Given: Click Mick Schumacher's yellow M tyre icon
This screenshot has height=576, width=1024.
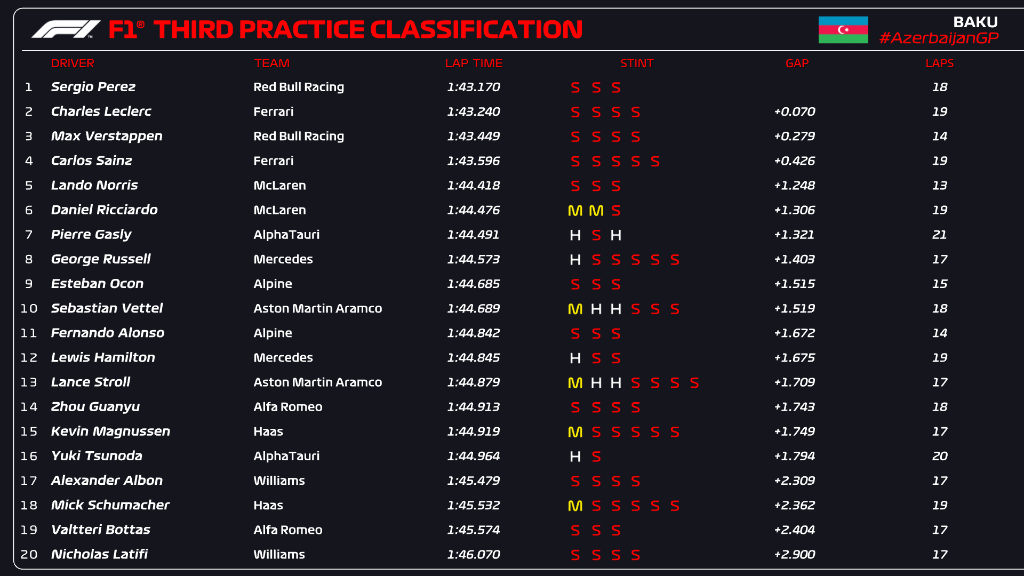Looking at the screenshot, I should pyautogui.click(x=574, y=506).
